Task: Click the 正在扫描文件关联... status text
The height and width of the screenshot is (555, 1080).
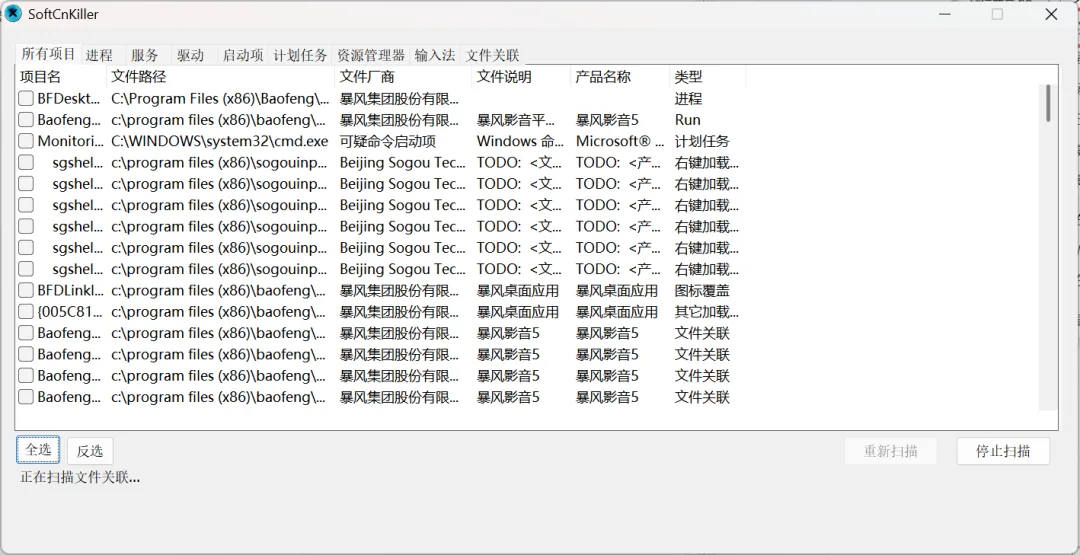Action: 80,477
